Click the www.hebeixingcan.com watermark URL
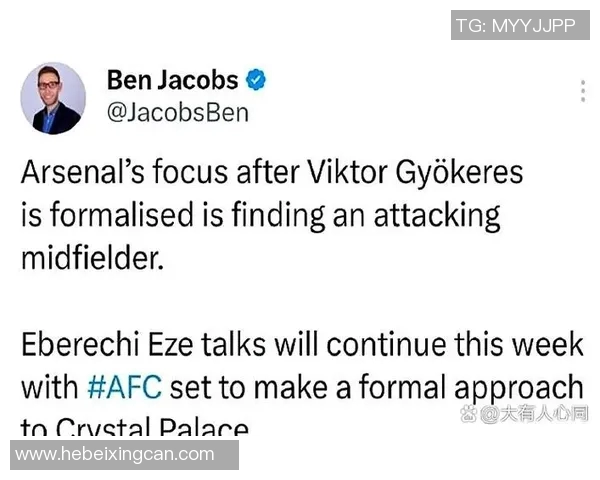 (115, 454)
